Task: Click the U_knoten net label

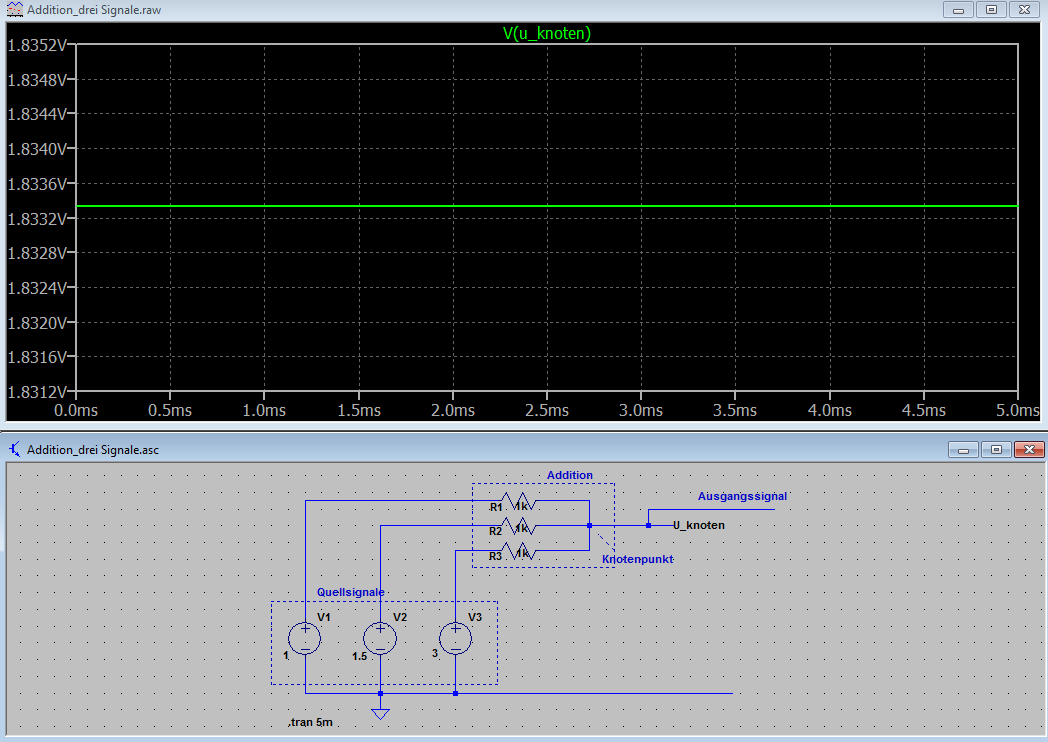Action: pos(698,525)
